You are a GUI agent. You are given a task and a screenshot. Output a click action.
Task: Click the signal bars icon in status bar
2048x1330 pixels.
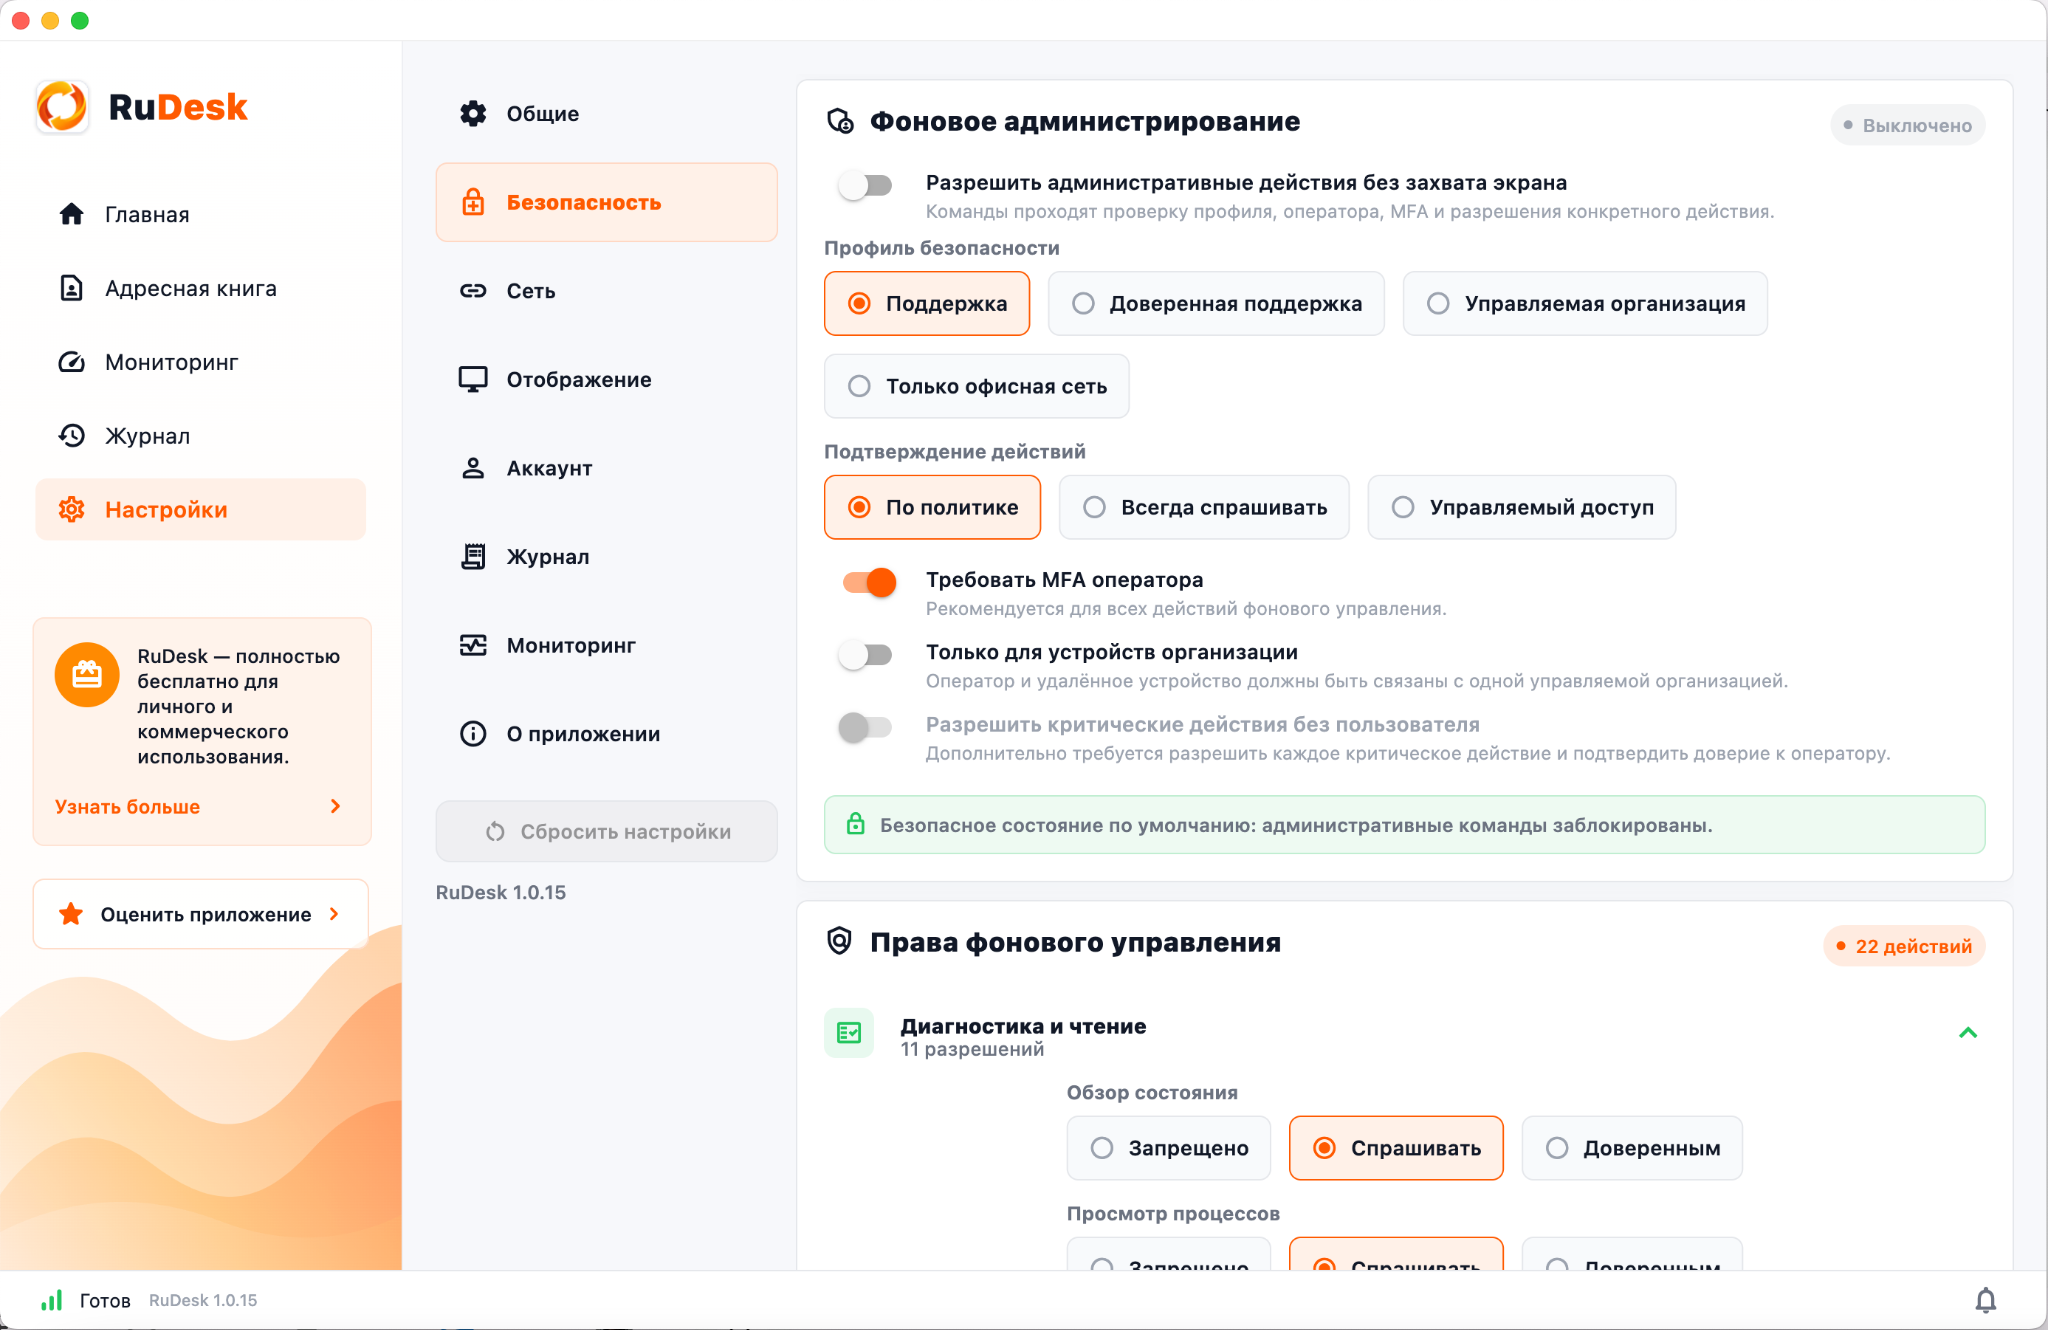[x=51, y=1300]
